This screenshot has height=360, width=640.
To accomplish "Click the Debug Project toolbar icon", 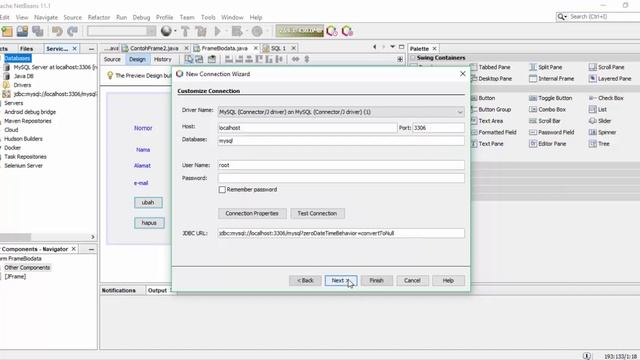I will point(237,31).
